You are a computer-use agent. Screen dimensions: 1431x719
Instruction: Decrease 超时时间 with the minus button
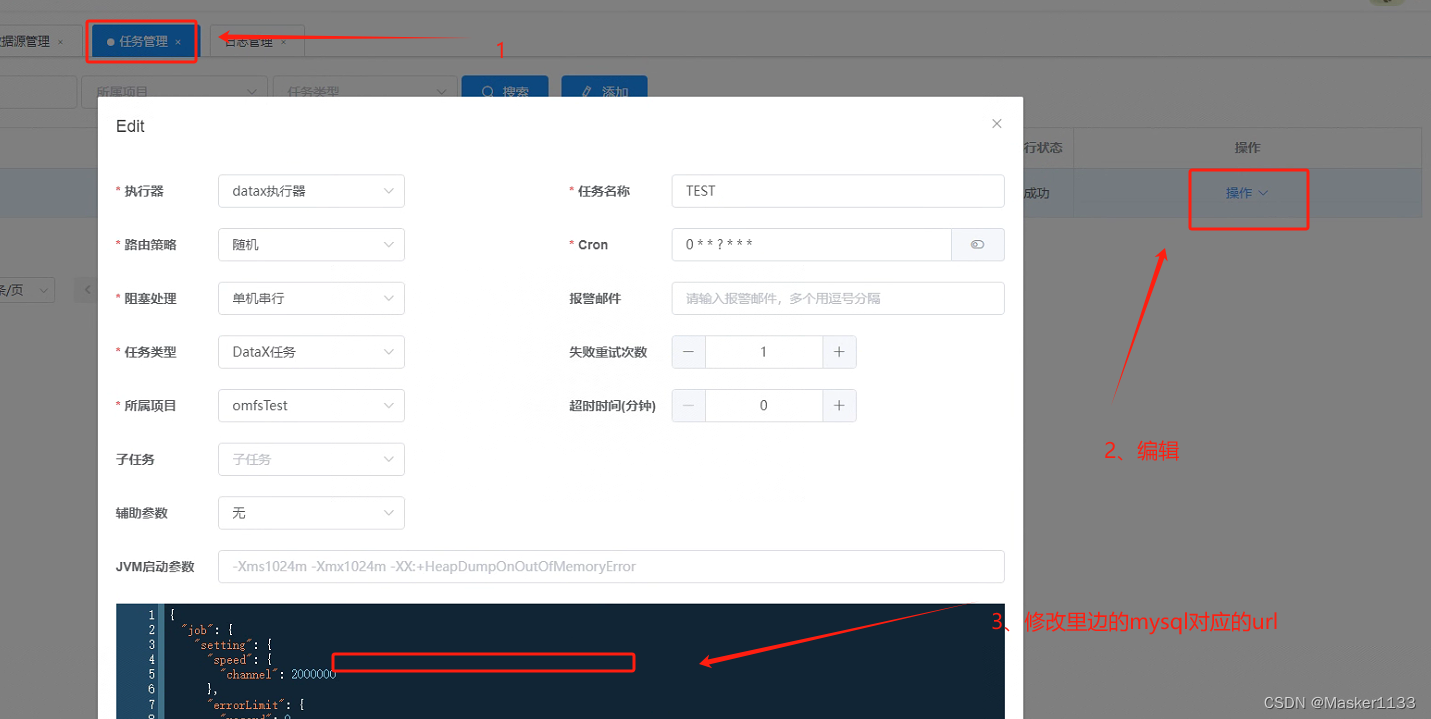click(689, 405)
